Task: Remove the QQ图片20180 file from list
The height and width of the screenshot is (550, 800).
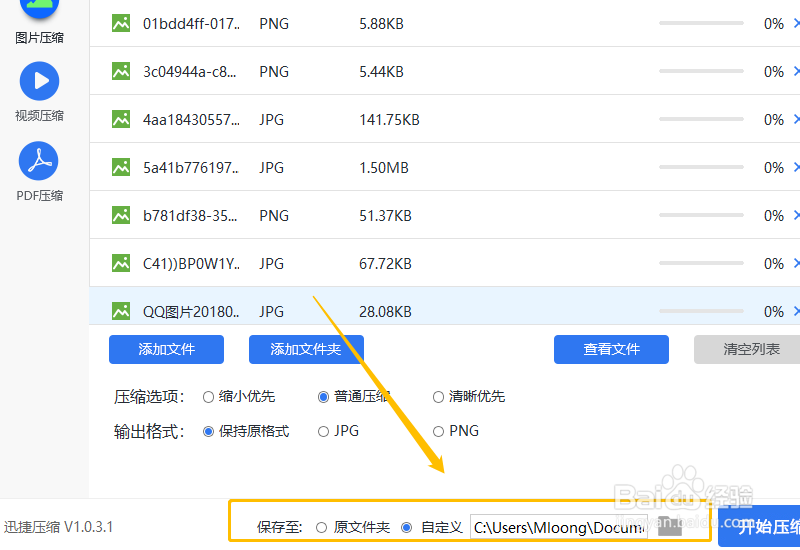Action: (796, 311)
